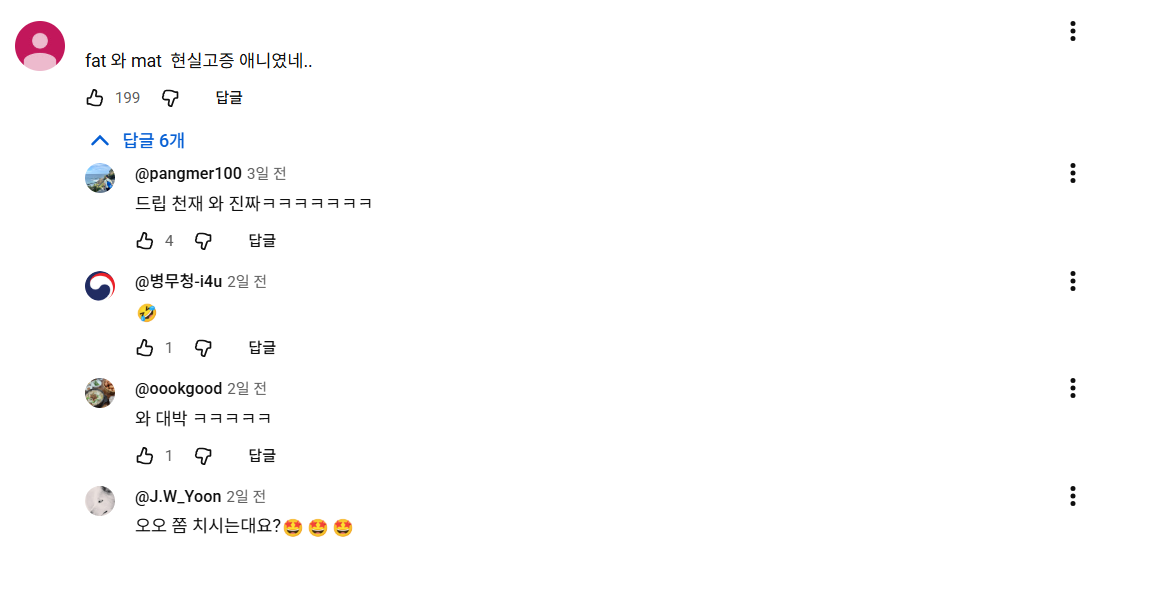Open the more options menu for the top comment
Image resolution: width=1158 pixels, height=594 pixels.
[1072, 31]
